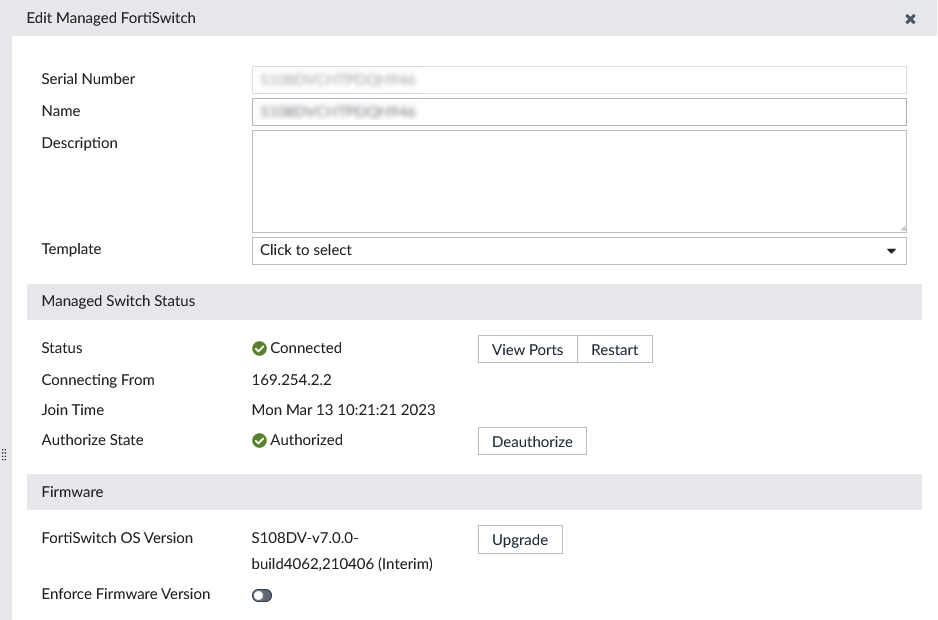
Task: Click the green Connected status check icon
Action: click(x=259, y=348)
